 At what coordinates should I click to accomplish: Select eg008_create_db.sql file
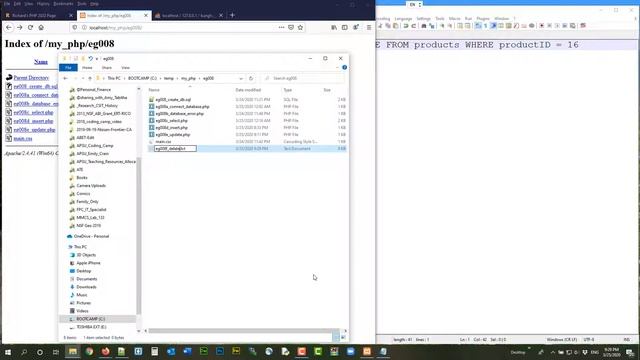coord(173,100)
